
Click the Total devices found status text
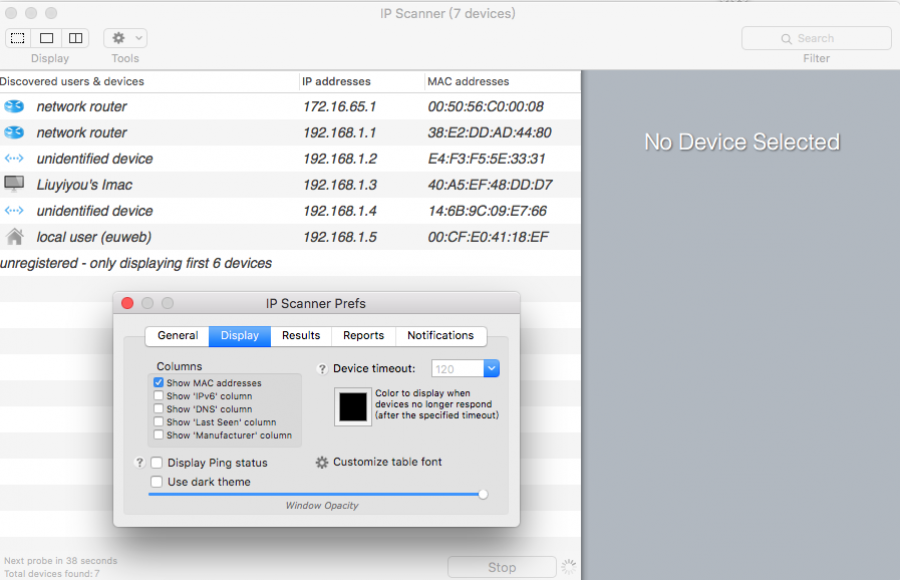coord(52,574)
